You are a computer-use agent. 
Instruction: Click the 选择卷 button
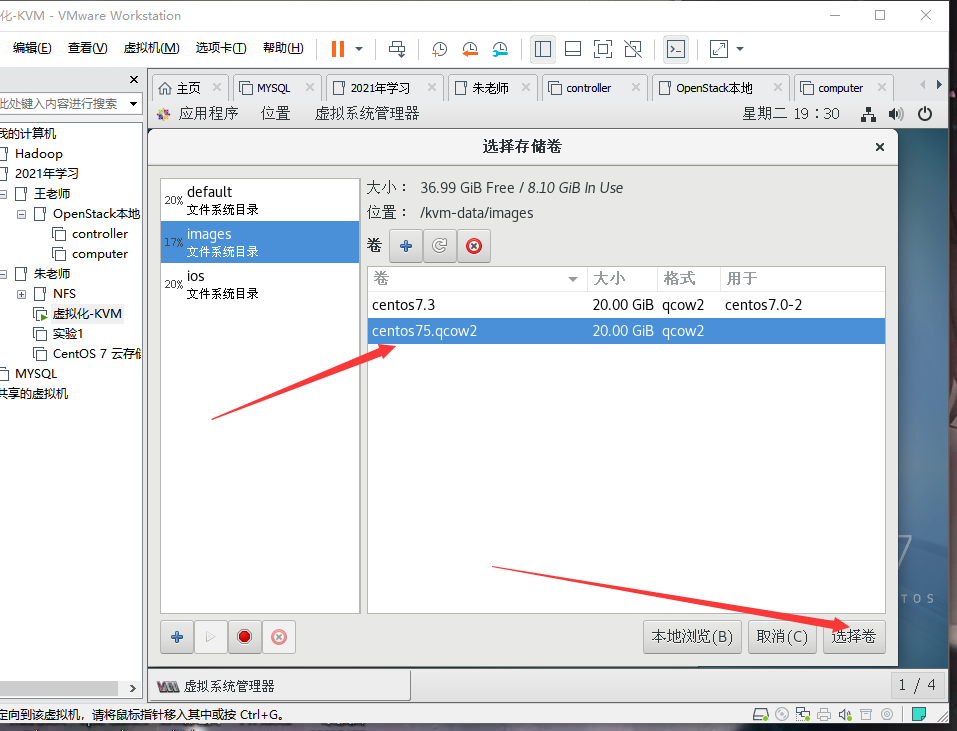854,637
